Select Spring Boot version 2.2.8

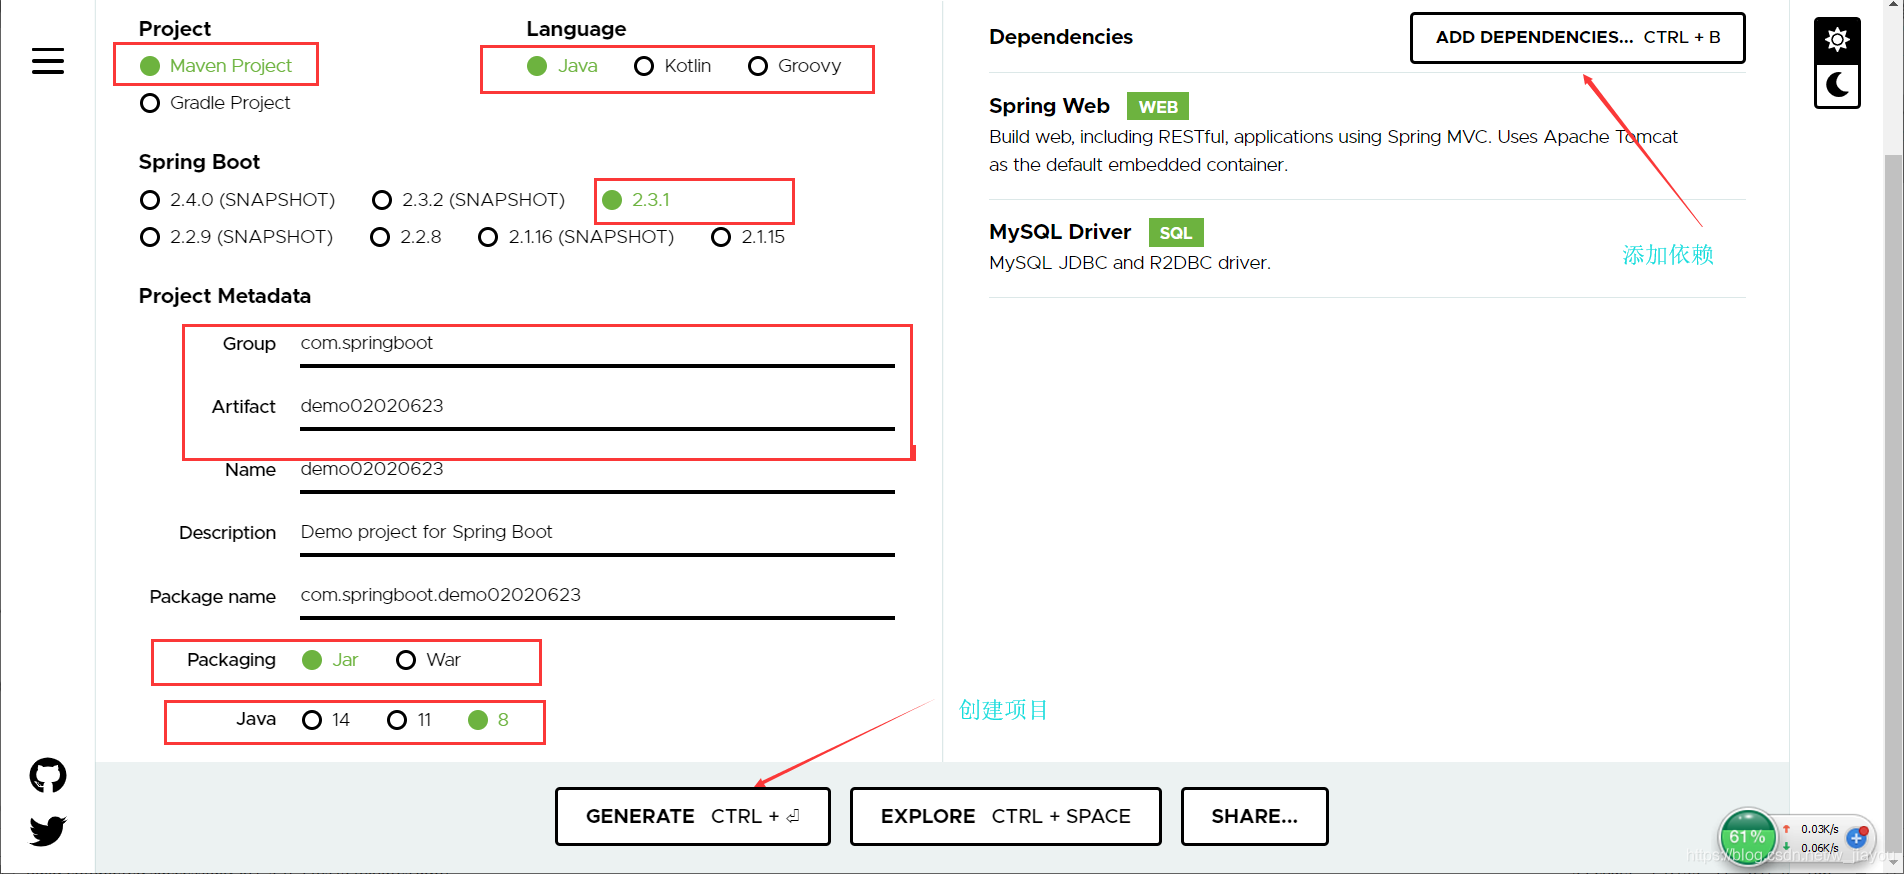[x=405, y=237]
